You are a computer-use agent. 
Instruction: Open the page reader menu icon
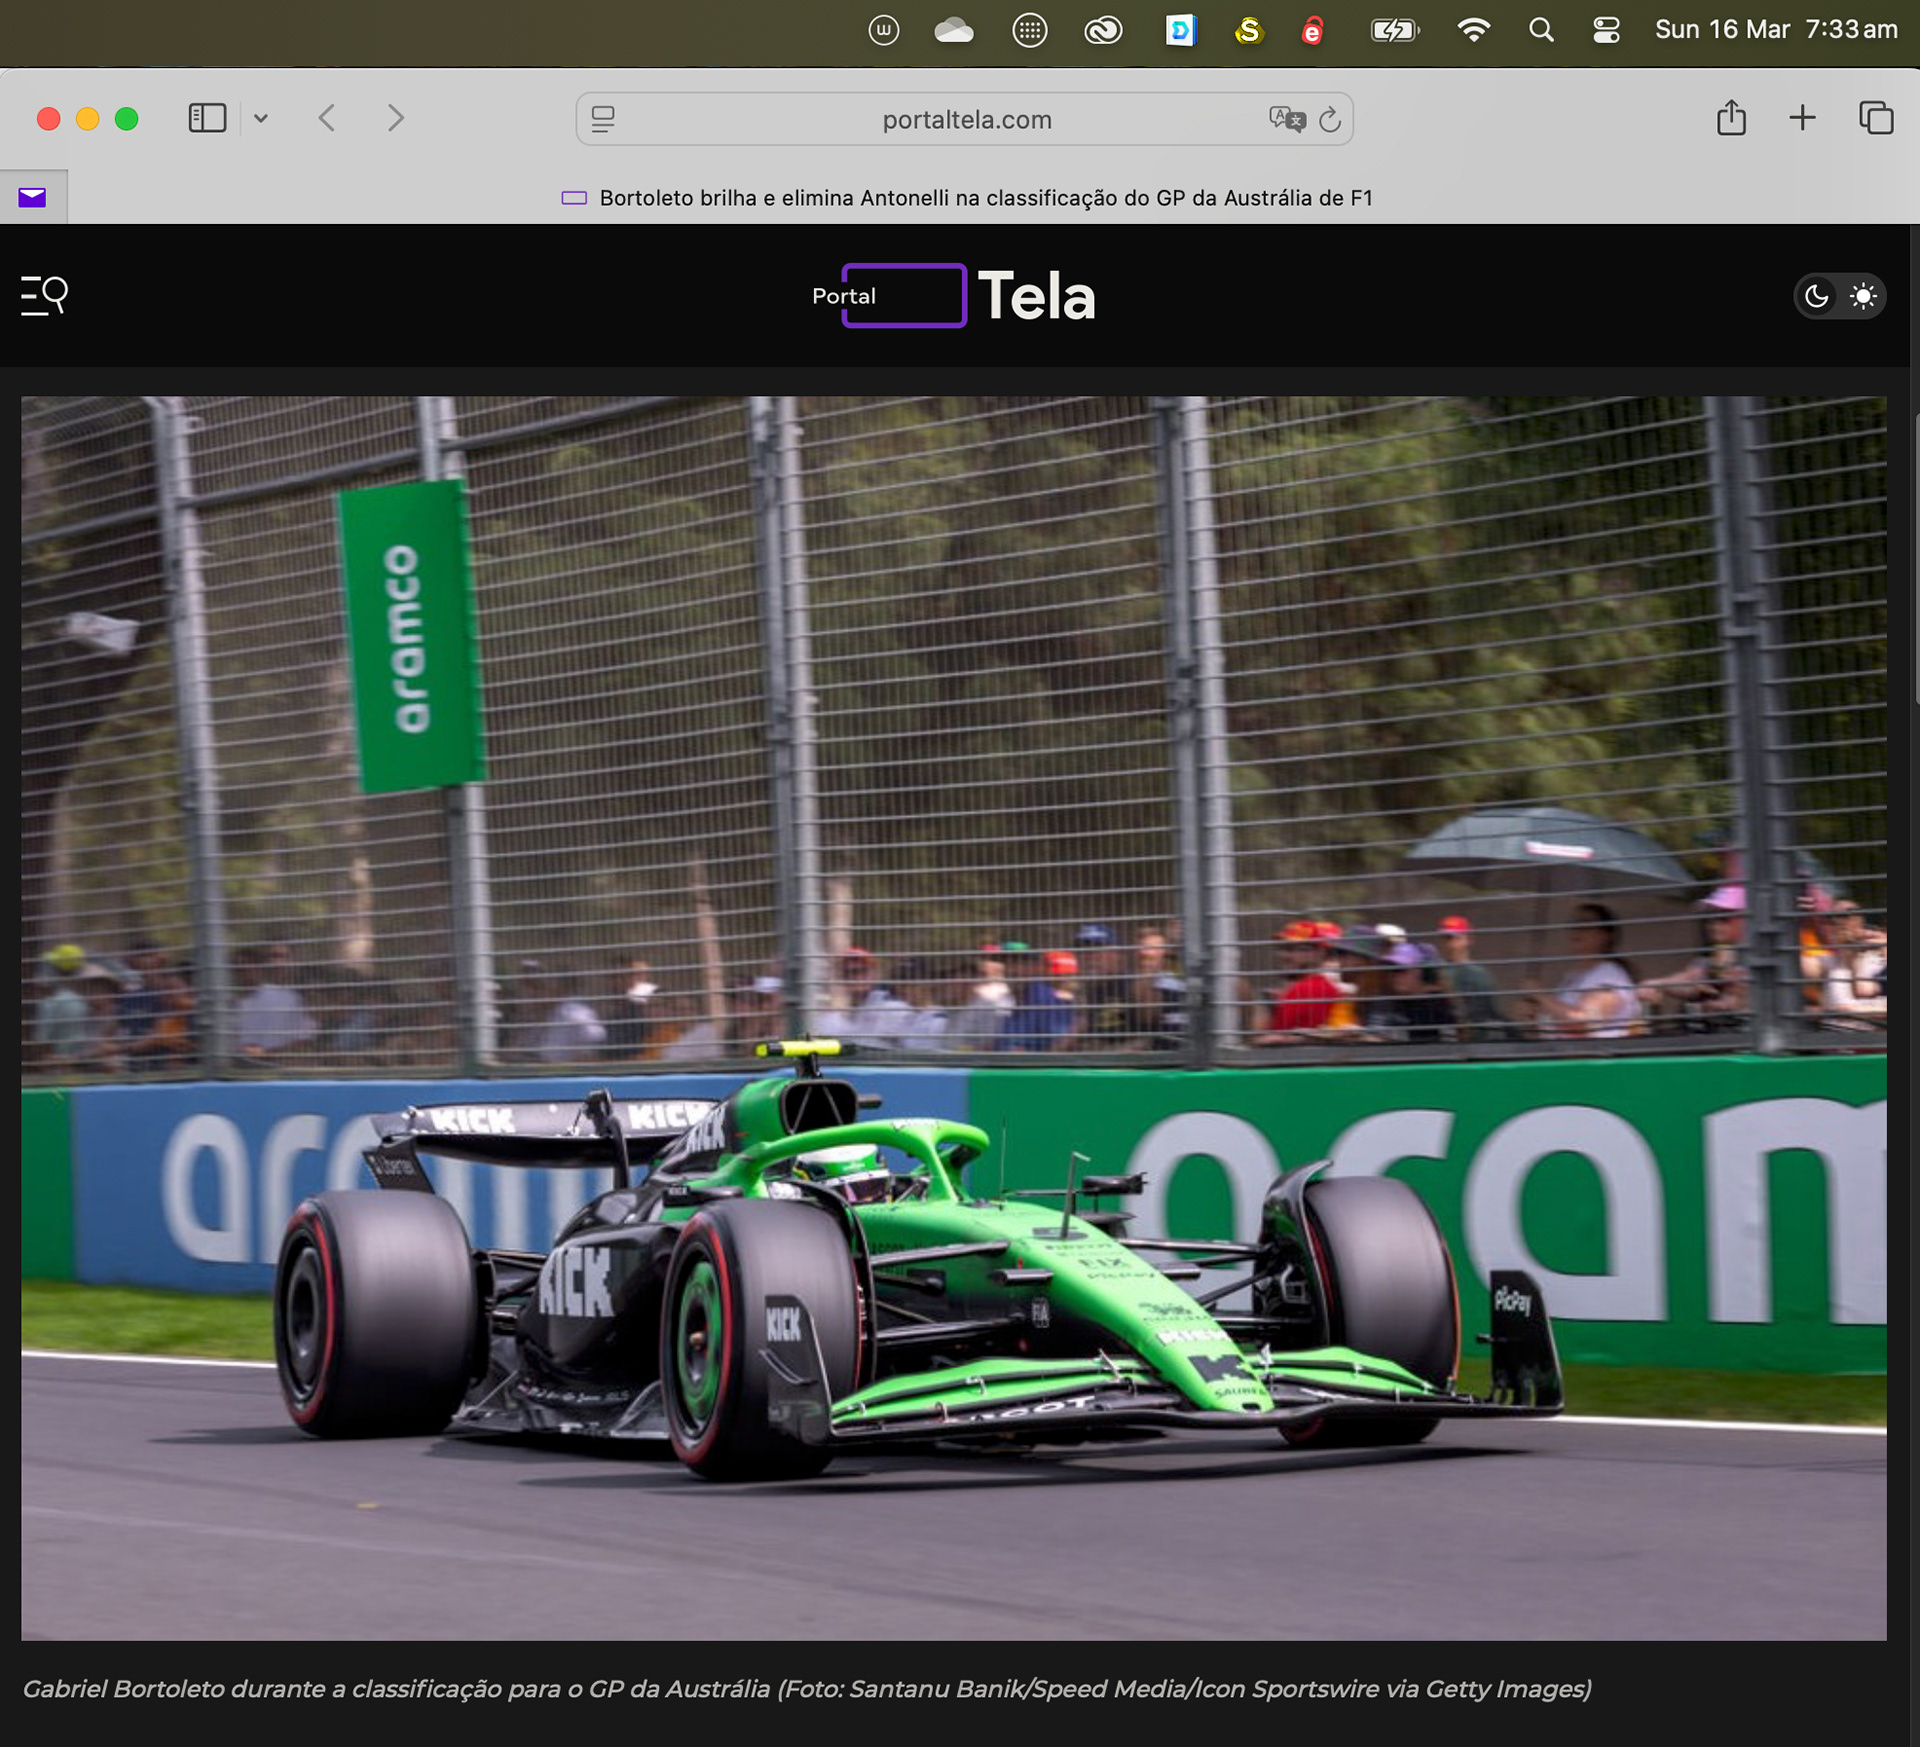[603, 119]
